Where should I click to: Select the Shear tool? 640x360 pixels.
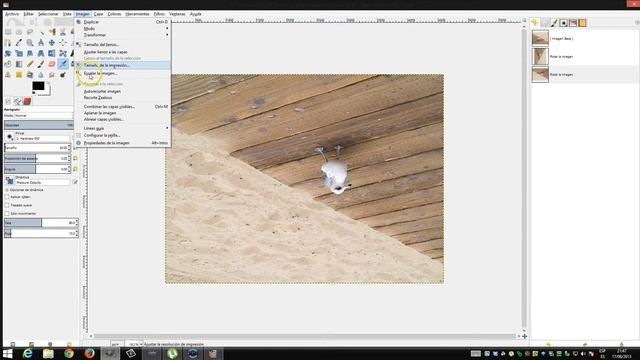[30, 53]
